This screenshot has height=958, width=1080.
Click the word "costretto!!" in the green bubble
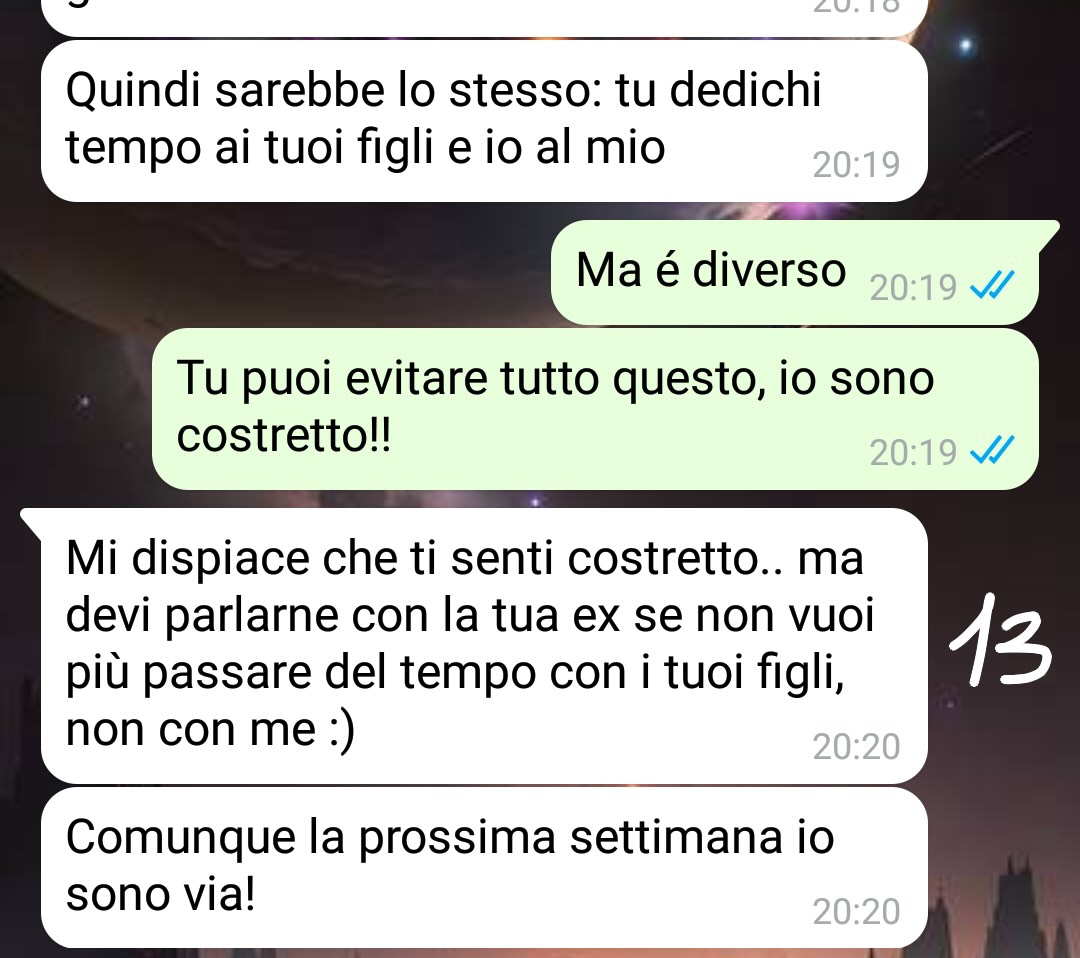click(284, 435)
